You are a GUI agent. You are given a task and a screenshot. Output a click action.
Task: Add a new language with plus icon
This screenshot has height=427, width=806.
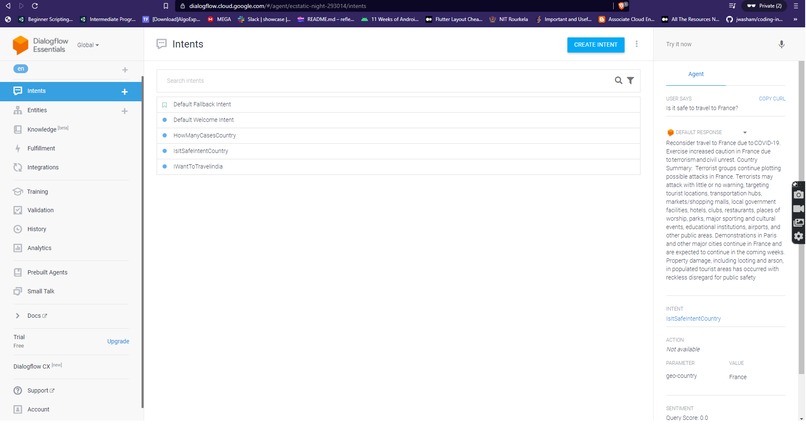(125, 70)
